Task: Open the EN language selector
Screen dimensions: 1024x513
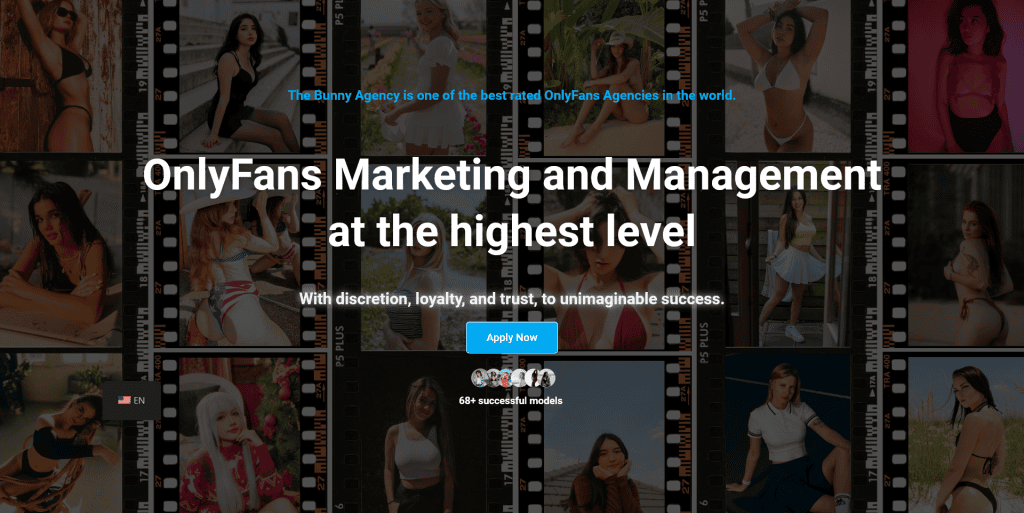Action: pos(131,400)
